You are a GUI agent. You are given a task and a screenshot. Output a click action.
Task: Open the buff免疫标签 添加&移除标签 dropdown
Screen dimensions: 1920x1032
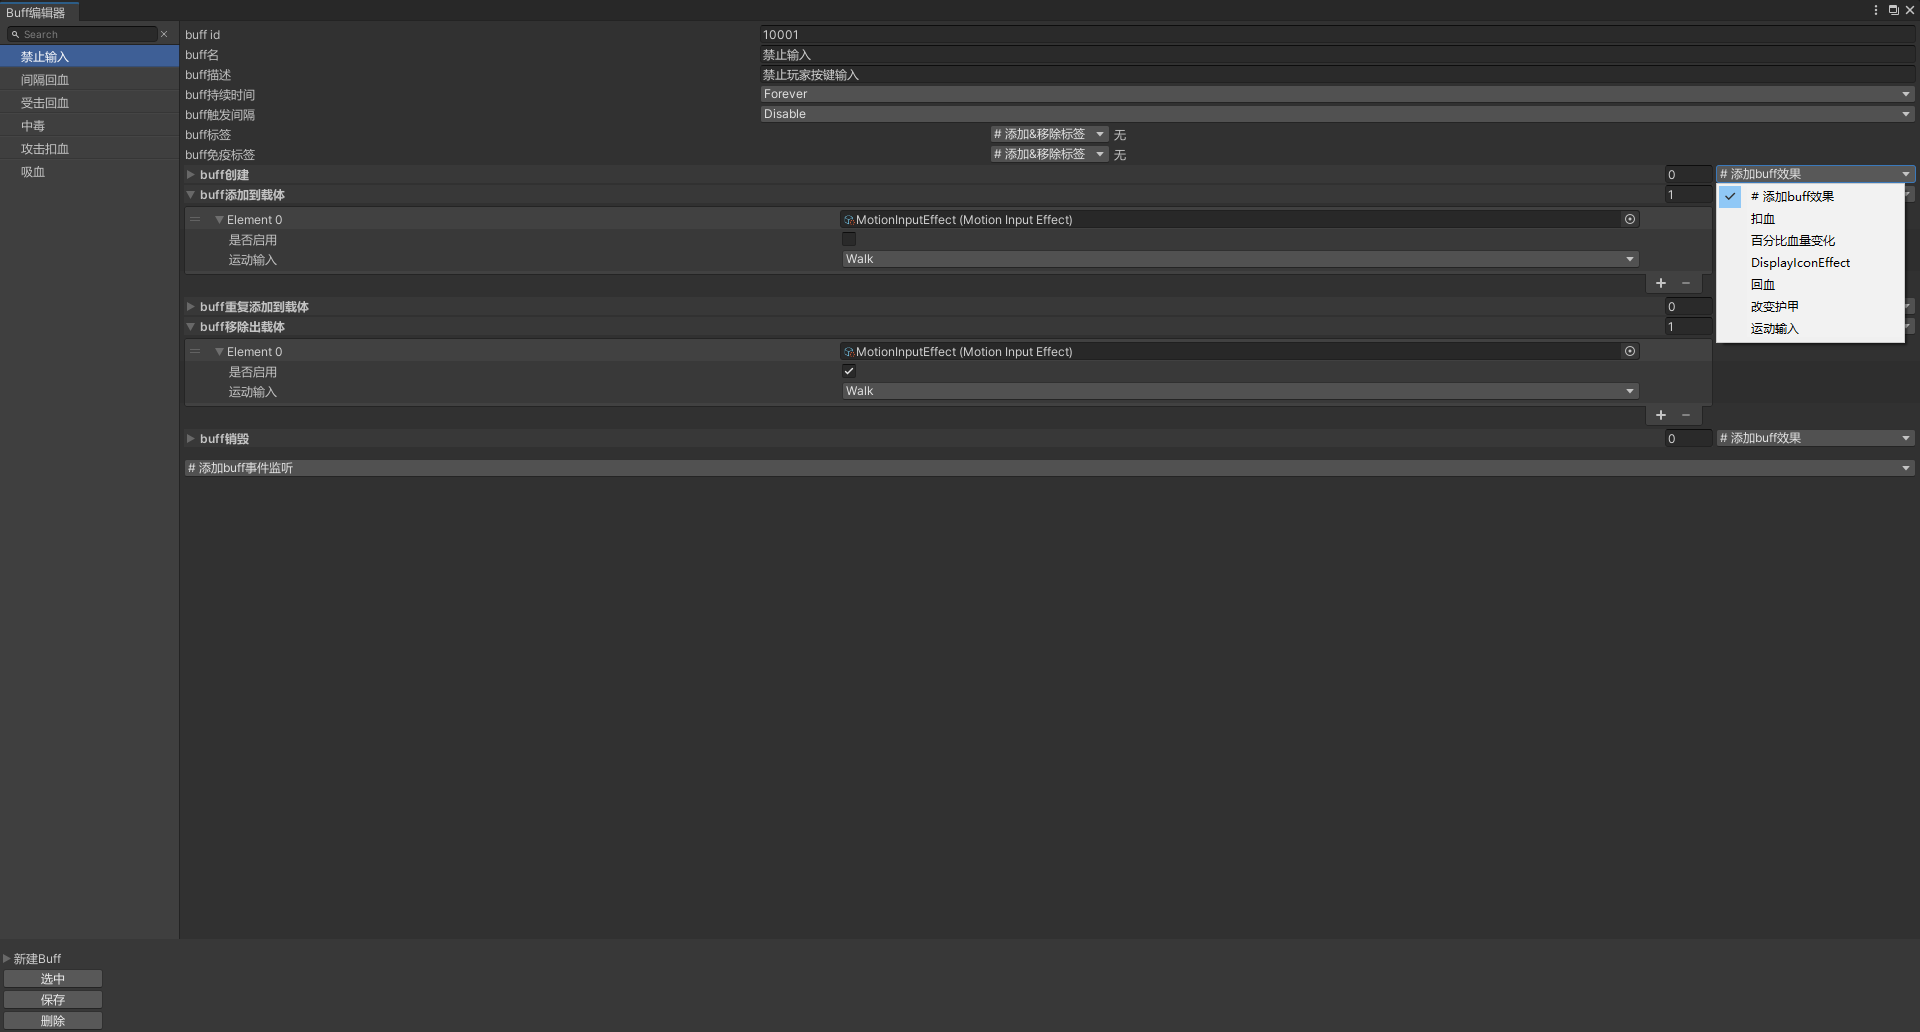(x=1049, y=154)
